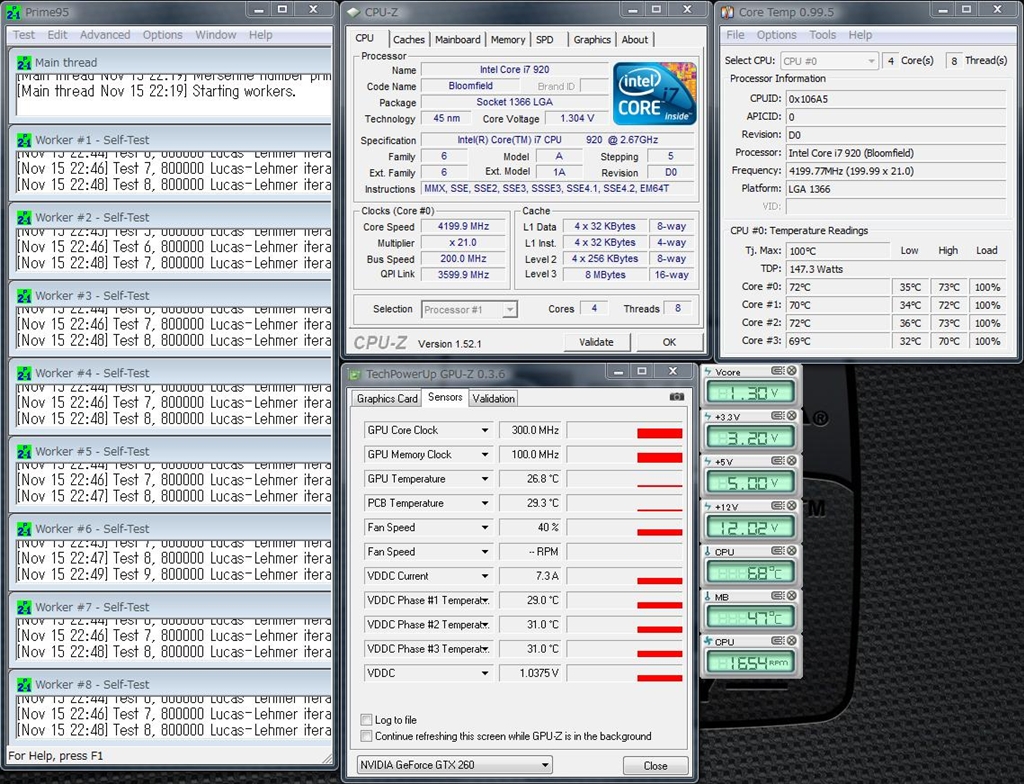Click settings icon on CPU fan RPM gadget

779,641
